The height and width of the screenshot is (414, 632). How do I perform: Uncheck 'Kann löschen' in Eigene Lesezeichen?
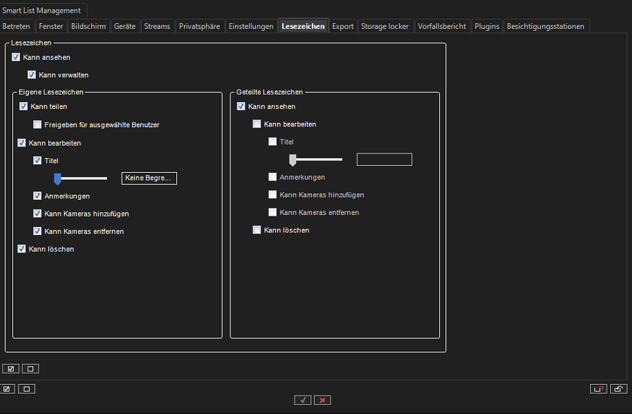point(21,249)
